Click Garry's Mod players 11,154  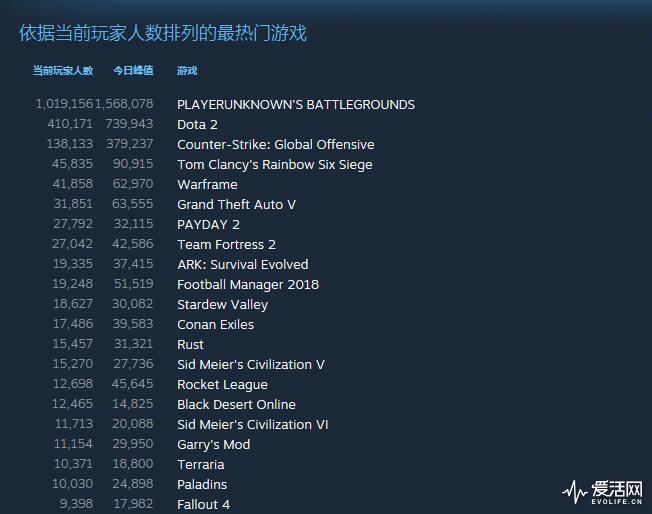point(73,444)
